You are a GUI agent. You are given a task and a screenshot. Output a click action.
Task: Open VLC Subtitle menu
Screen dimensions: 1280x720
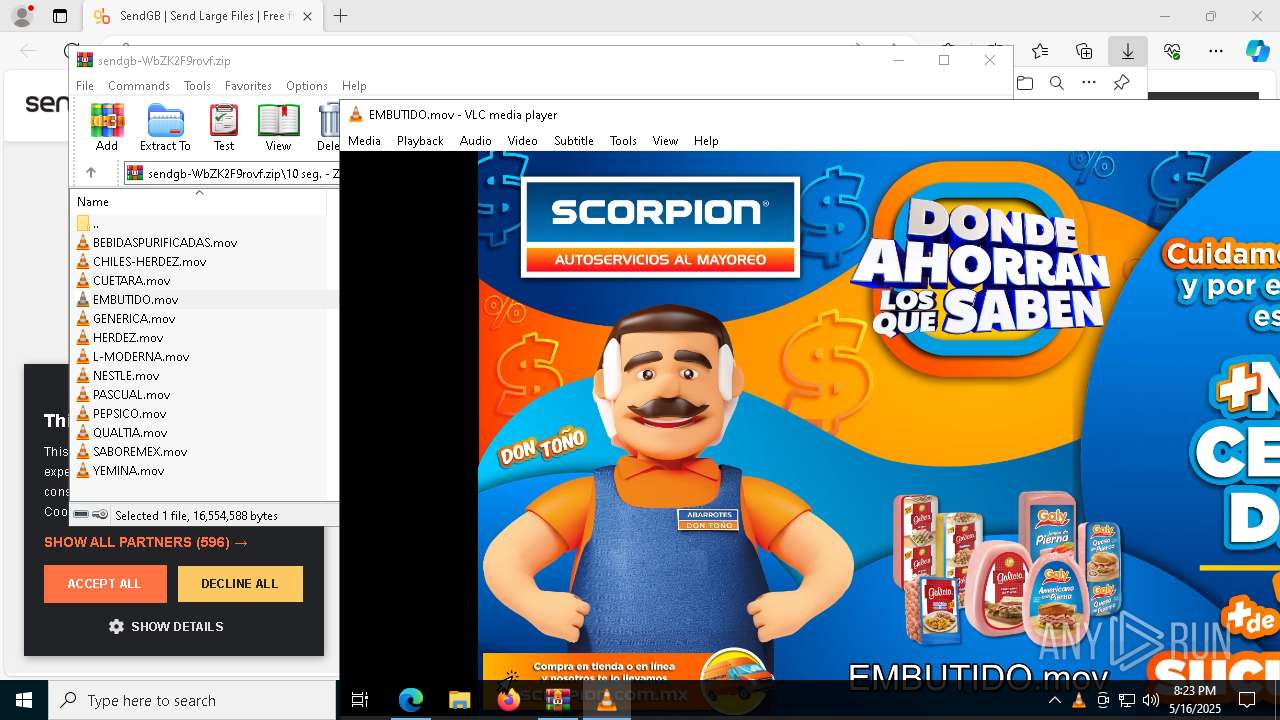click(574, 141)
